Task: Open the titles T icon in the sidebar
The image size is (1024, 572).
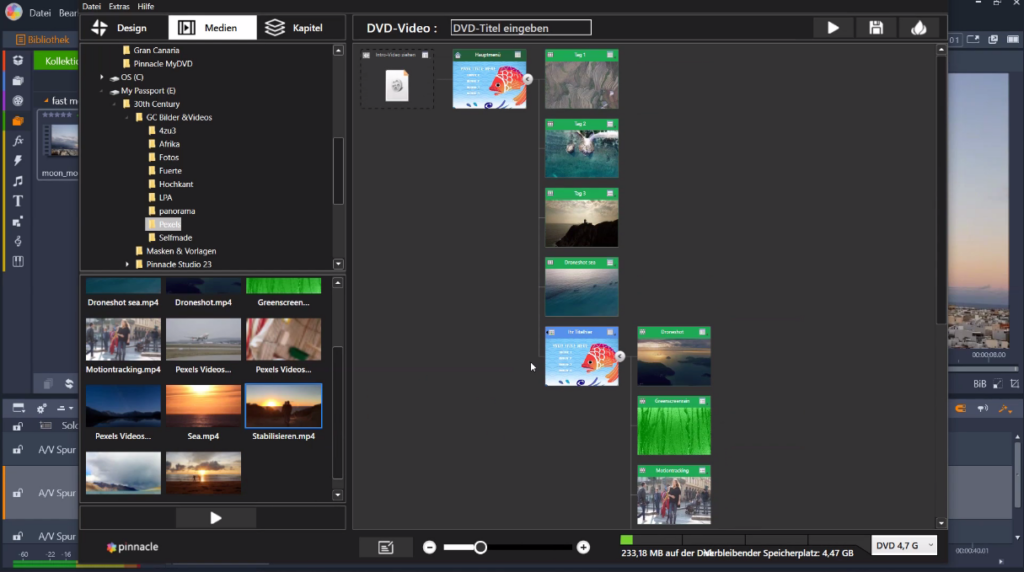Action: tap(18, 201)
